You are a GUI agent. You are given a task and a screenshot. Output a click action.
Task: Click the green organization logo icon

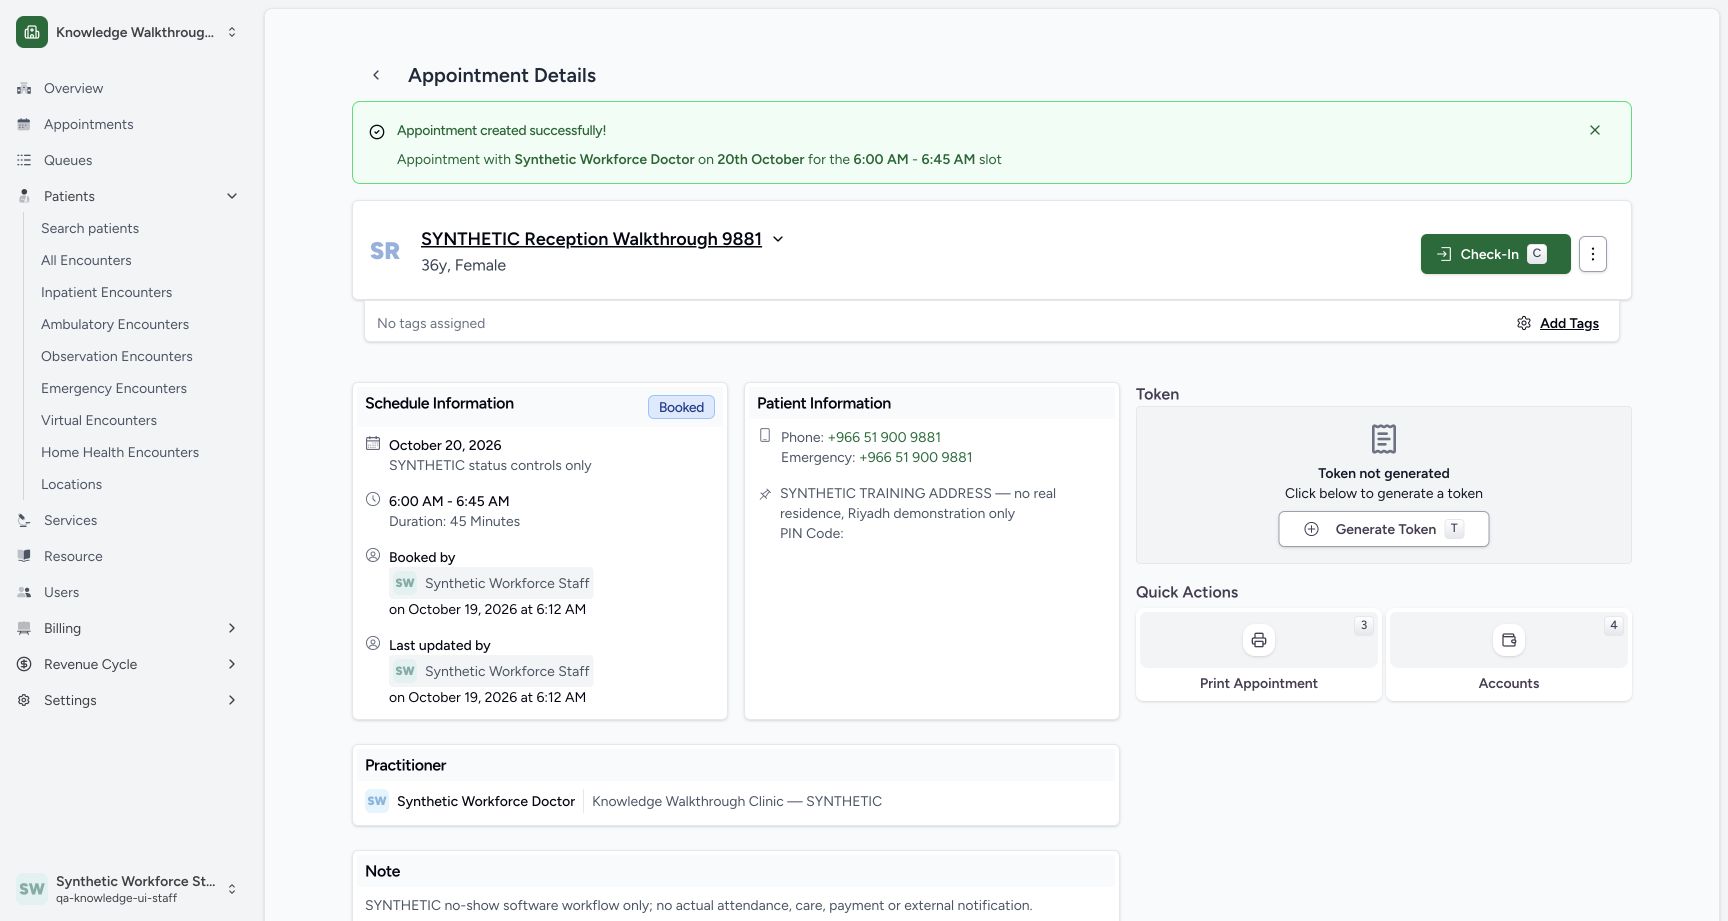(32, 32)
